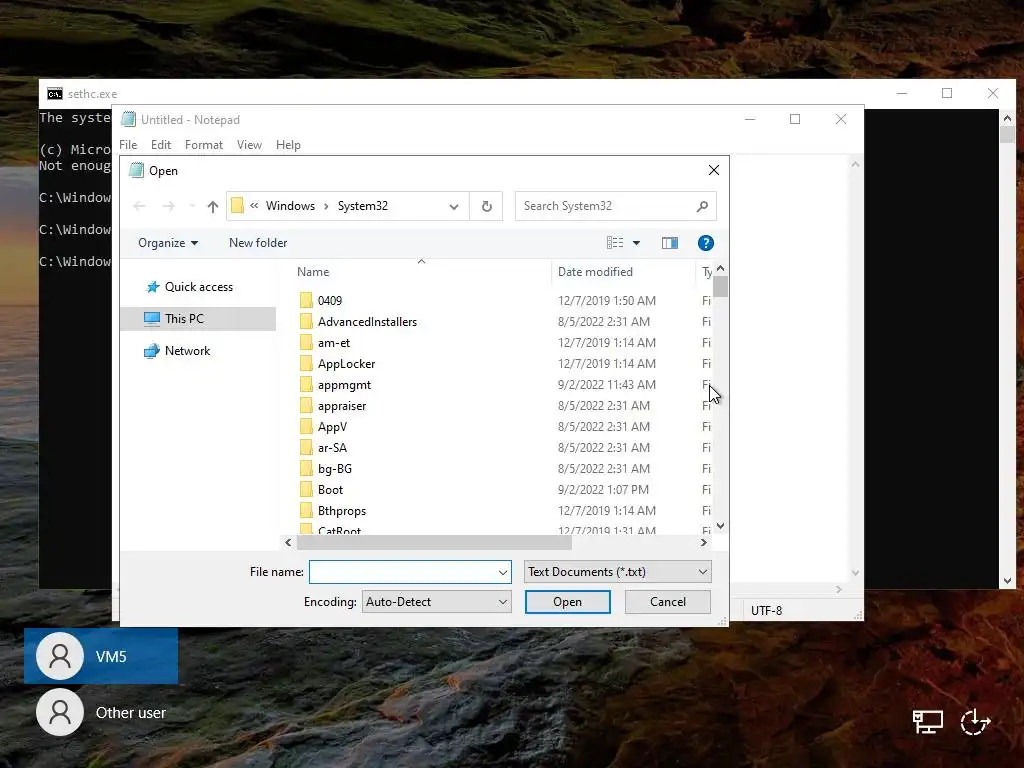Expand the view options dropdown arrow
Image resolution: width=1024 pixels, height=768 pixels.
tap(636, 243)
